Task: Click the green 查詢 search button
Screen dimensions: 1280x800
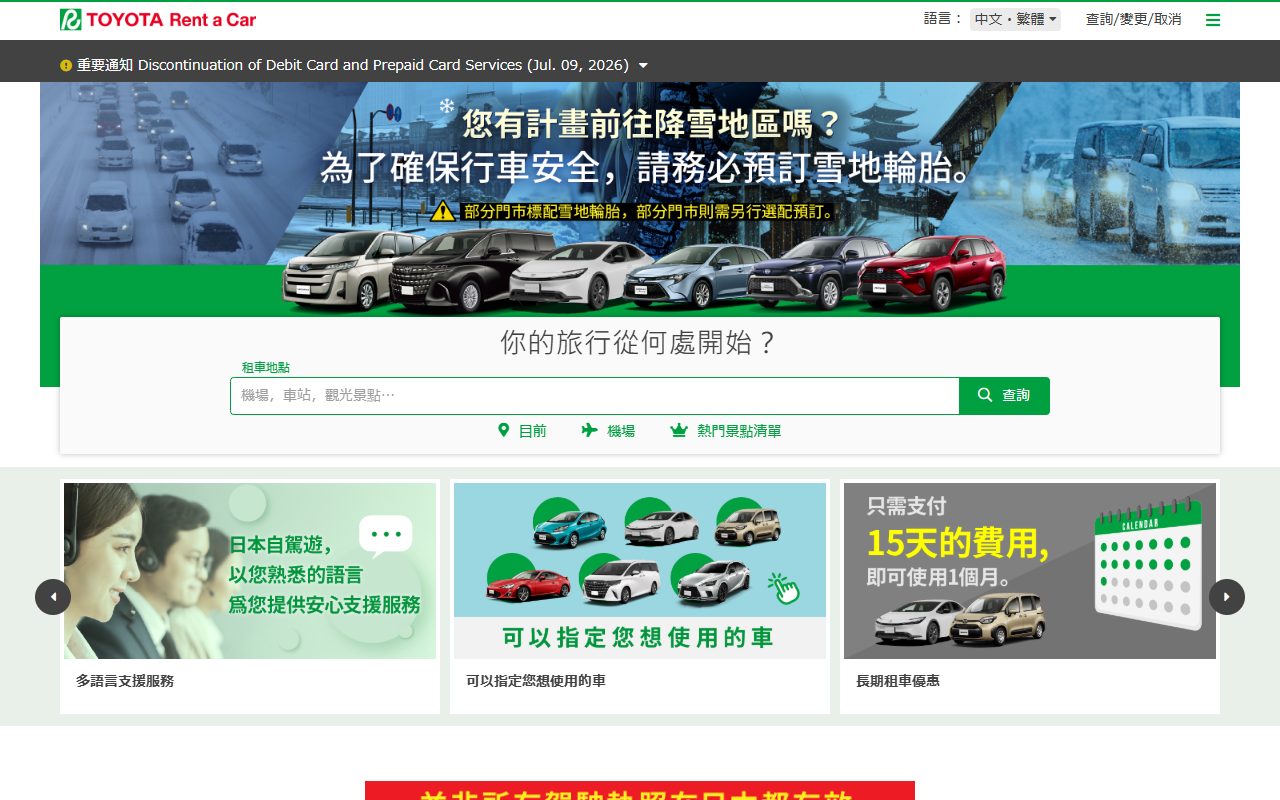Action: 1004,396
